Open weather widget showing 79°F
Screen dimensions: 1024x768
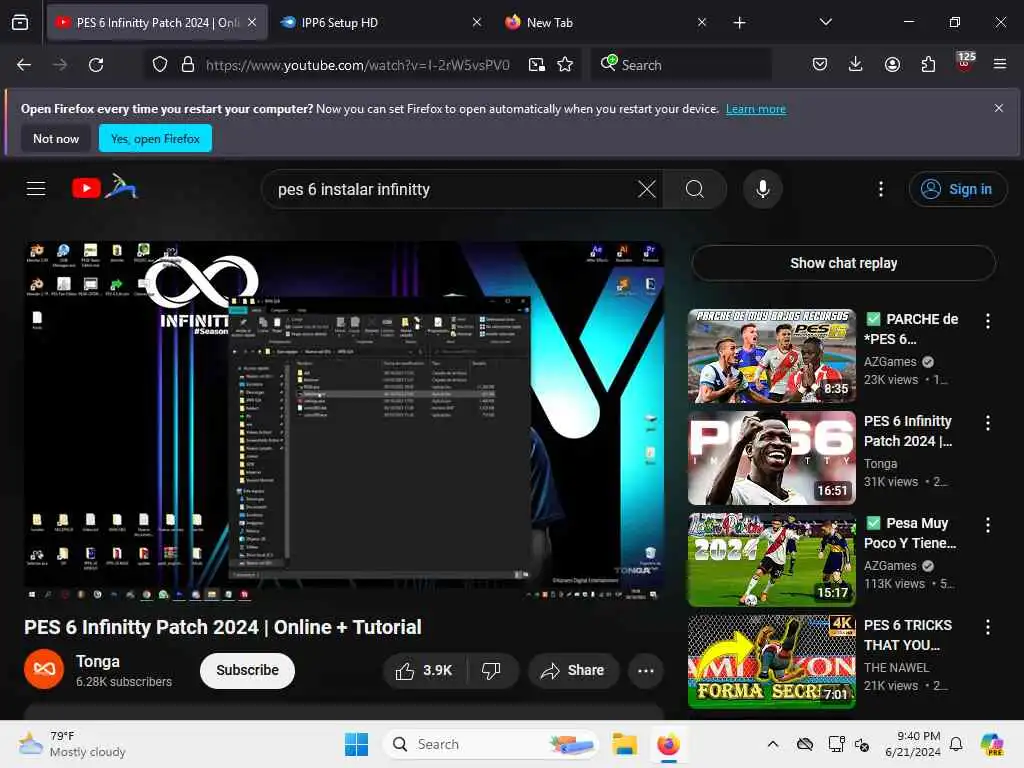click(x=72, y=744)
